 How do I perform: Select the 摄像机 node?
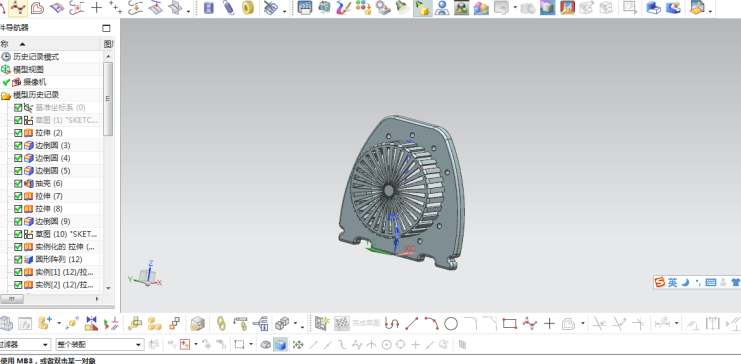34,82
